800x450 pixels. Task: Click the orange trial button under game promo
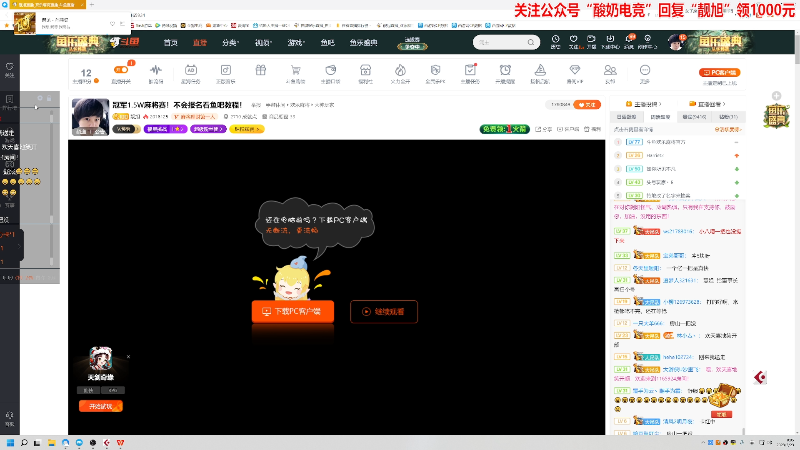click(101, 406)
